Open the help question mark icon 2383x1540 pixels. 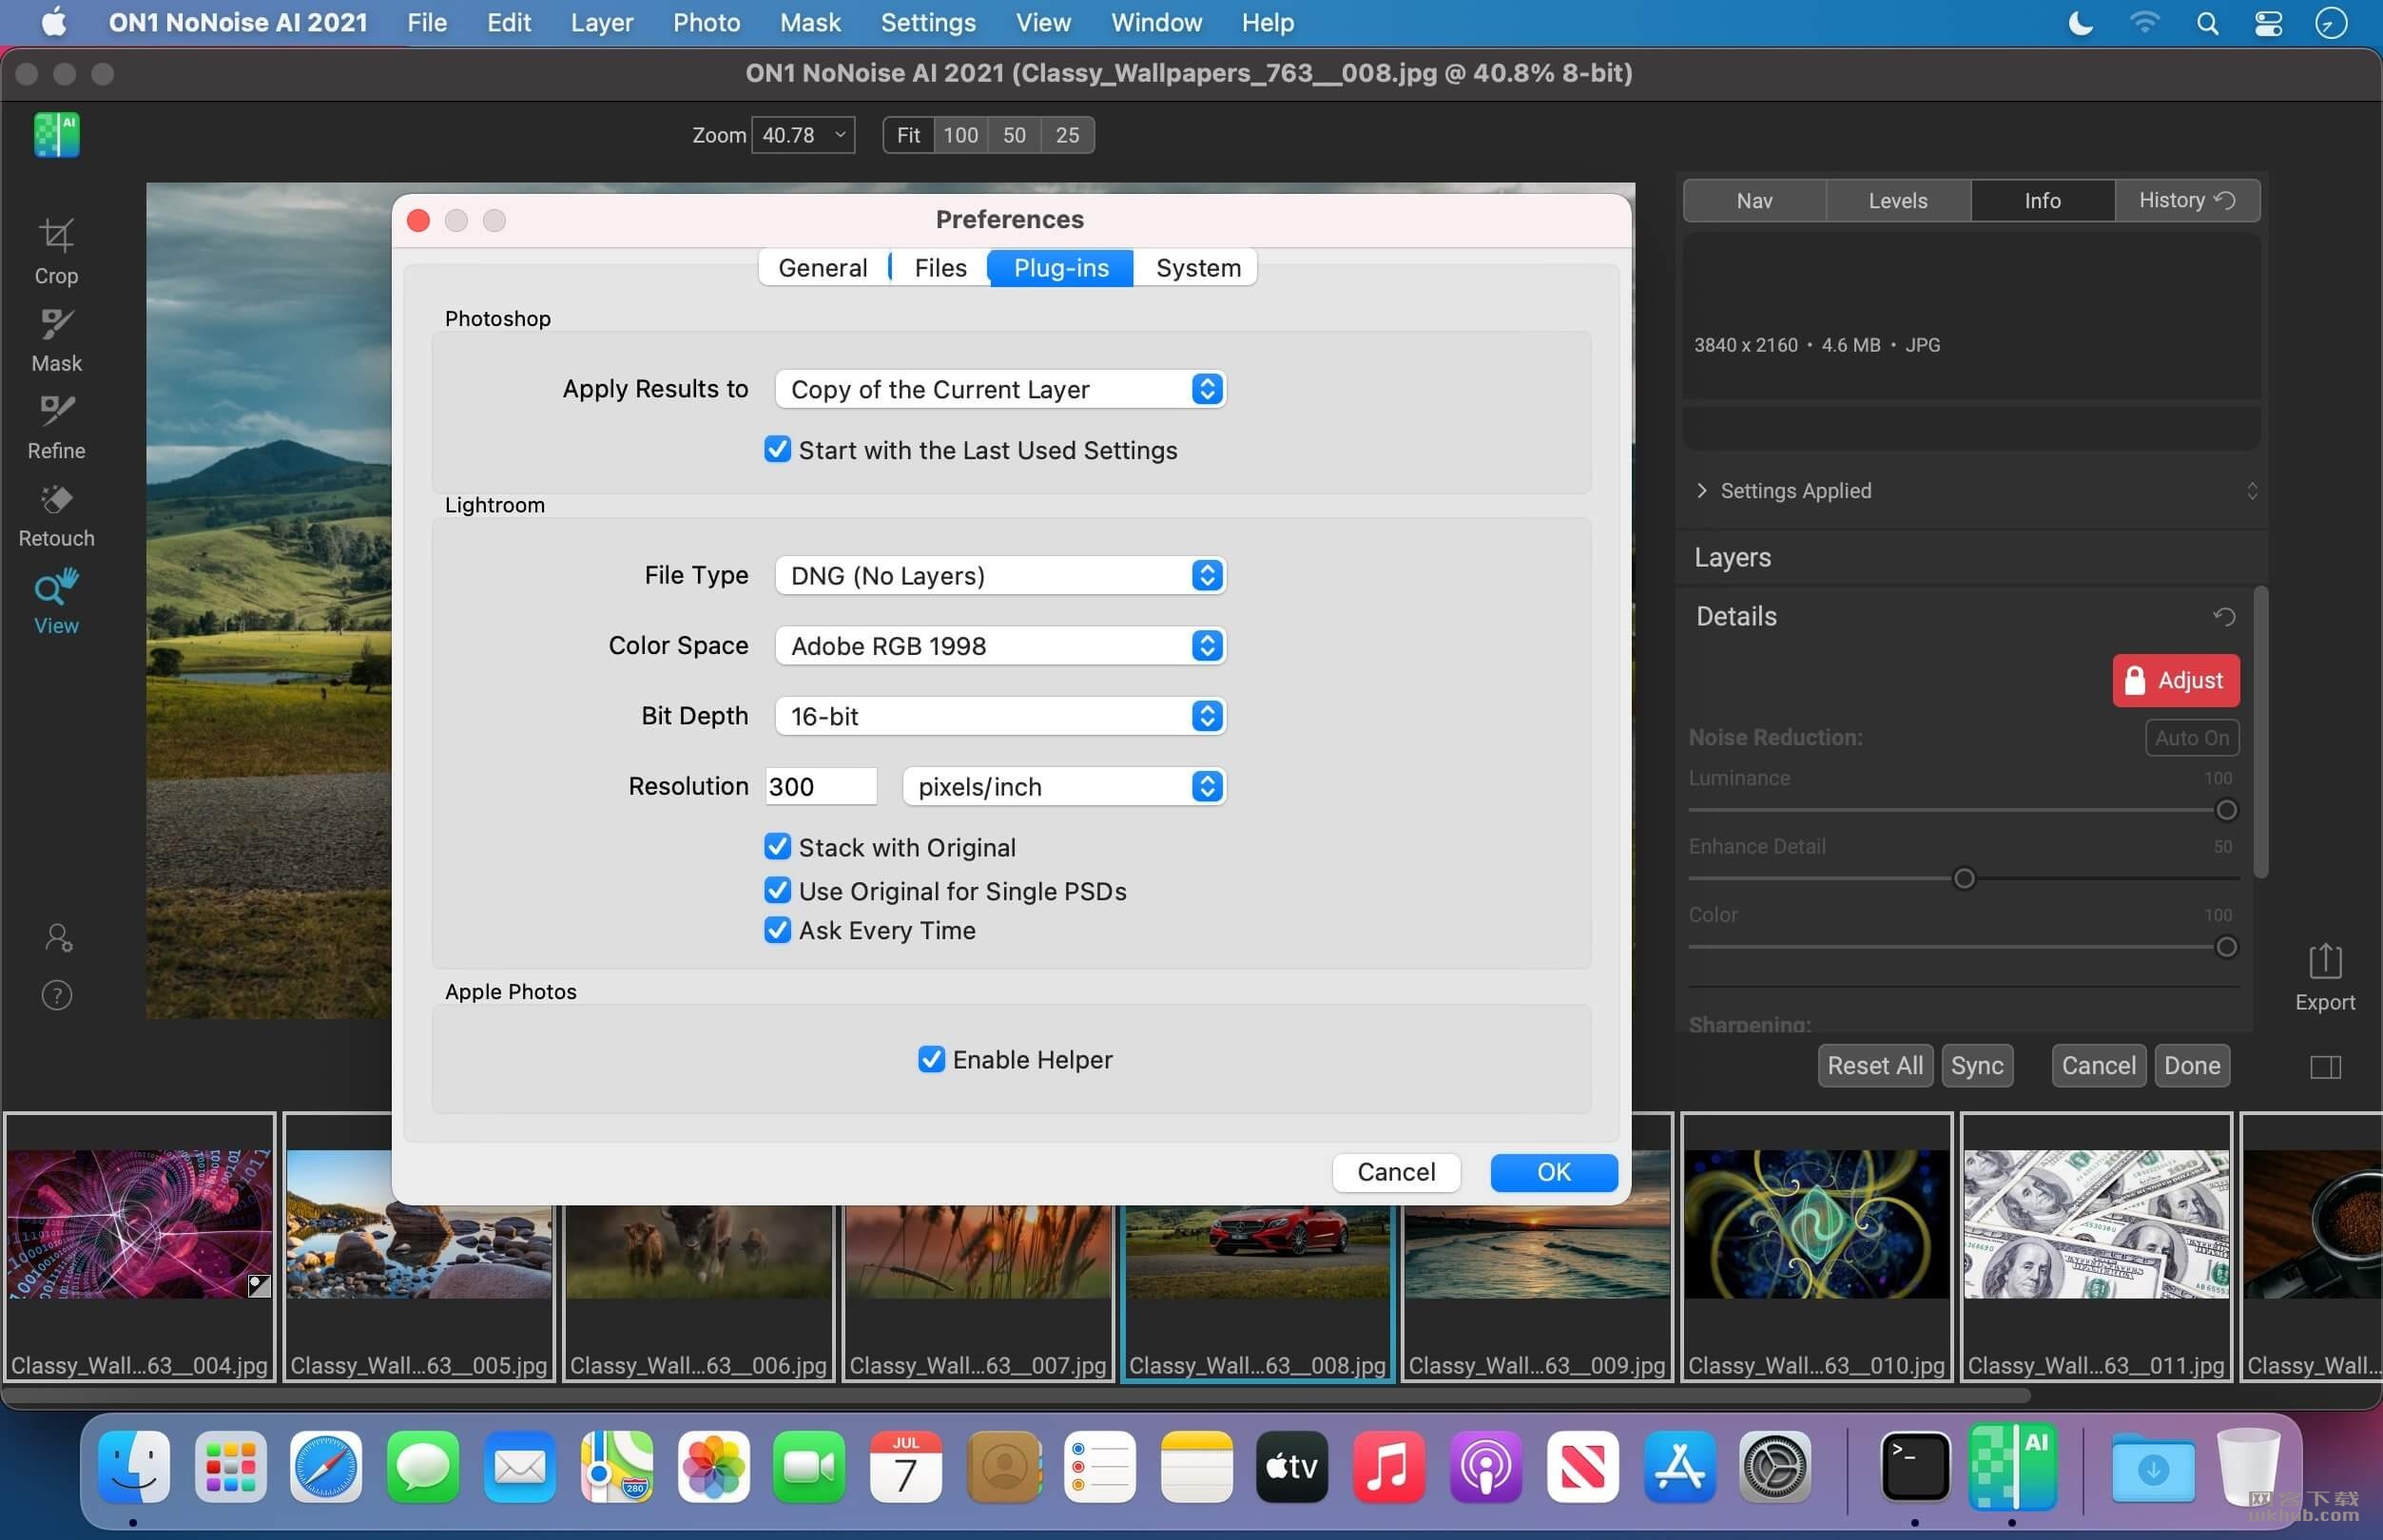pos(57,995)
